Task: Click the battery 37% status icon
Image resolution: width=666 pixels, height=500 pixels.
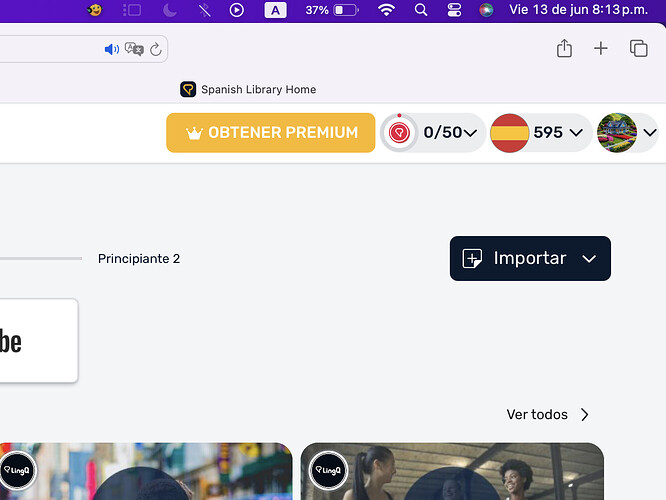Action: coord(331,10)
